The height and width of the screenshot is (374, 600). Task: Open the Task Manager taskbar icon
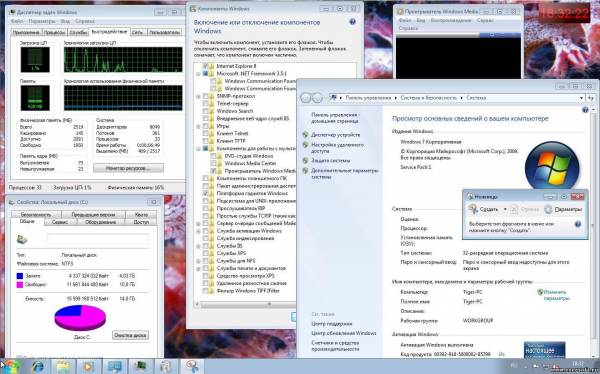click(x=140, y=367)
